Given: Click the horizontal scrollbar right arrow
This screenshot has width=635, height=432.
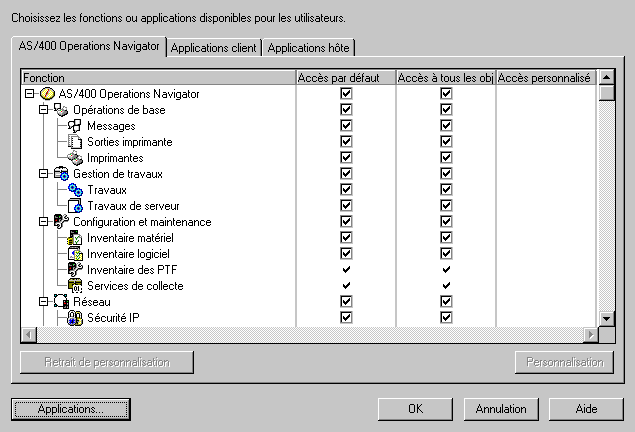Looking at the screenshot, I should (591, 335).
